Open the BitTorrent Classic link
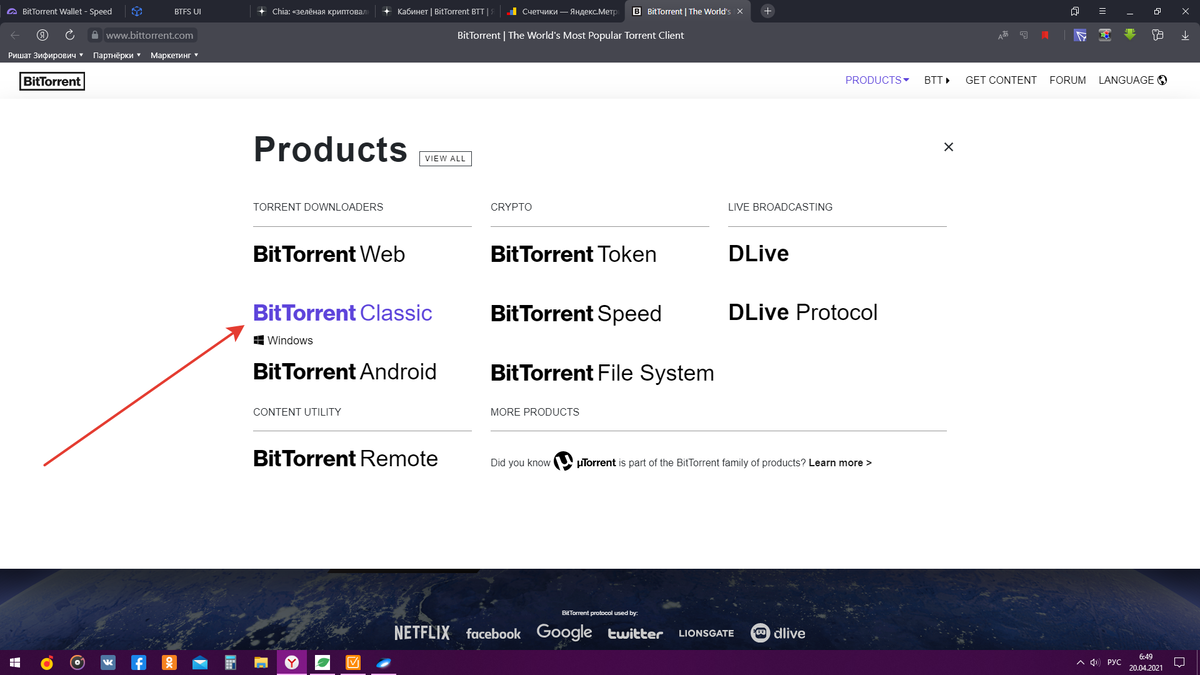Viewport: 1200px width, 675px height. tap(342, 313)
